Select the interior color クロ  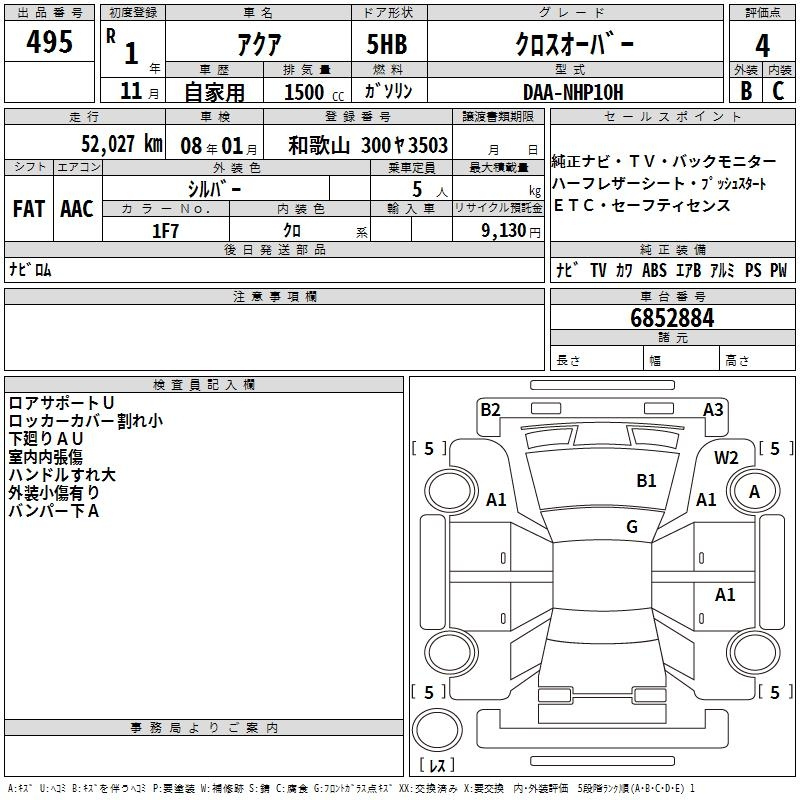pos(292,231)
